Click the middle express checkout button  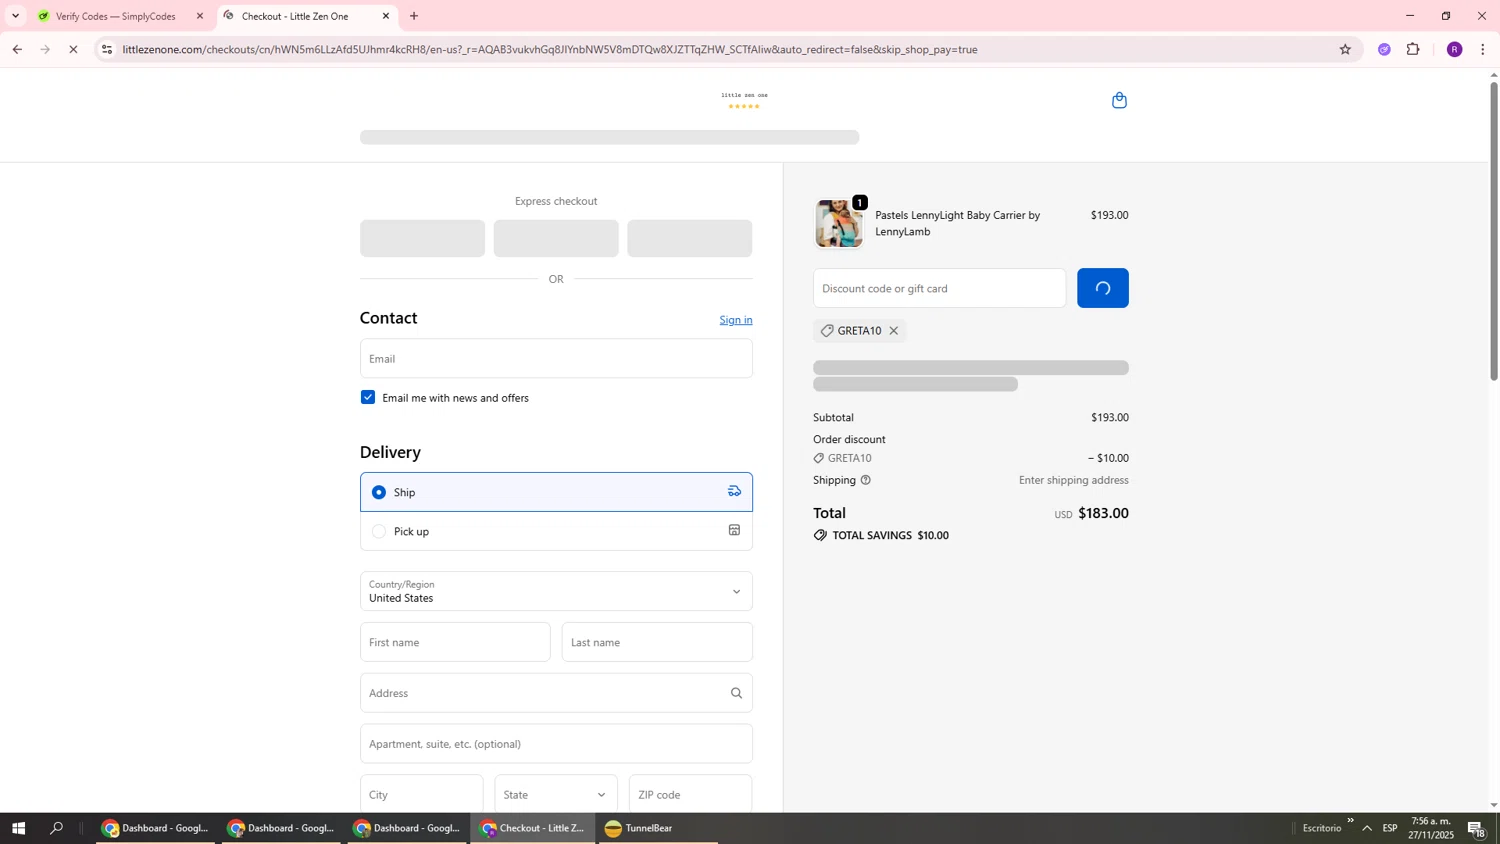pos(556,238)
